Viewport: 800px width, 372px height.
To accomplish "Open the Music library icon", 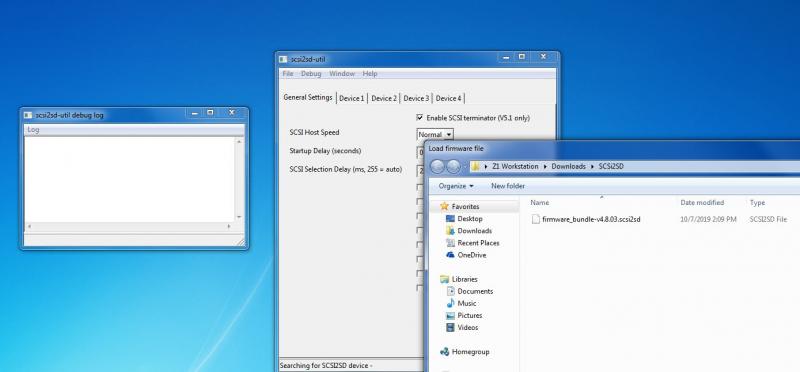I will tap(450, 303).
